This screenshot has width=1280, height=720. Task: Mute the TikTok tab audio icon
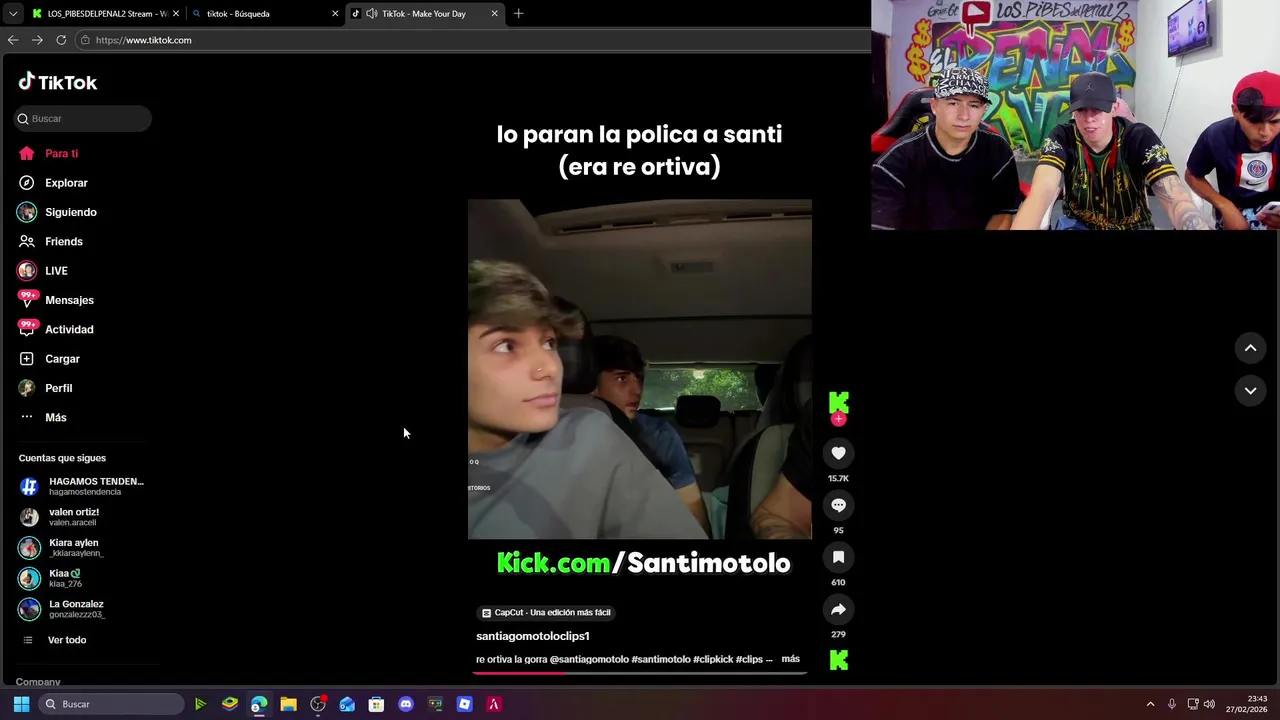[372, 14]
